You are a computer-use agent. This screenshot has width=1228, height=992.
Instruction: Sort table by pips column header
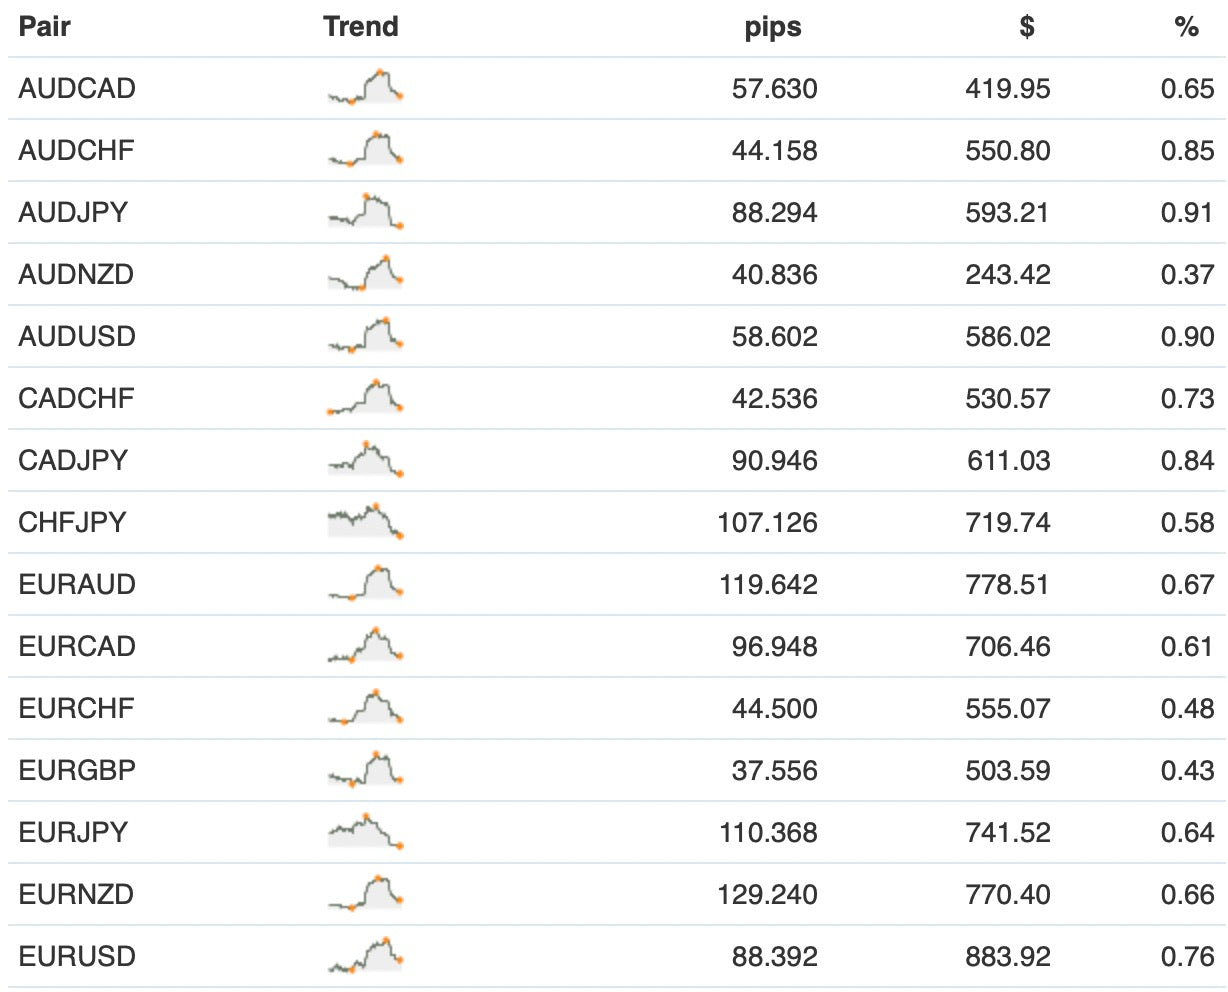773,27
